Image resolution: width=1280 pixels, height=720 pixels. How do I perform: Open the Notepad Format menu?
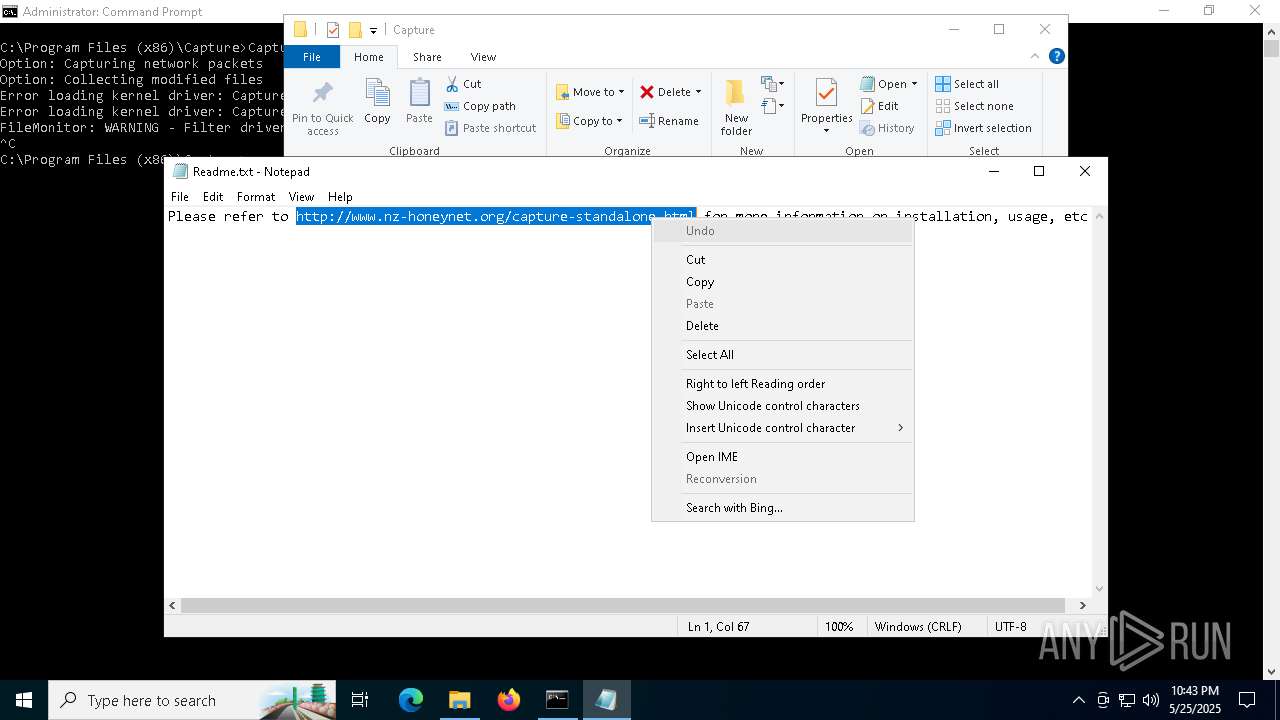coord(256,197)
